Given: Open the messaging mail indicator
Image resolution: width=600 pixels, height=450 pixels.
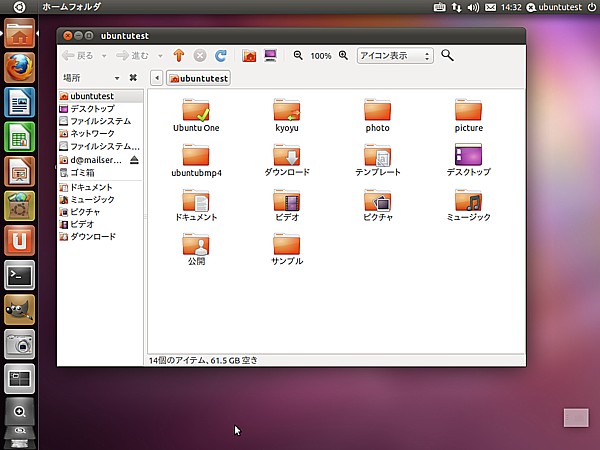Looking at the screenshot, I should [x=491, y=7].
